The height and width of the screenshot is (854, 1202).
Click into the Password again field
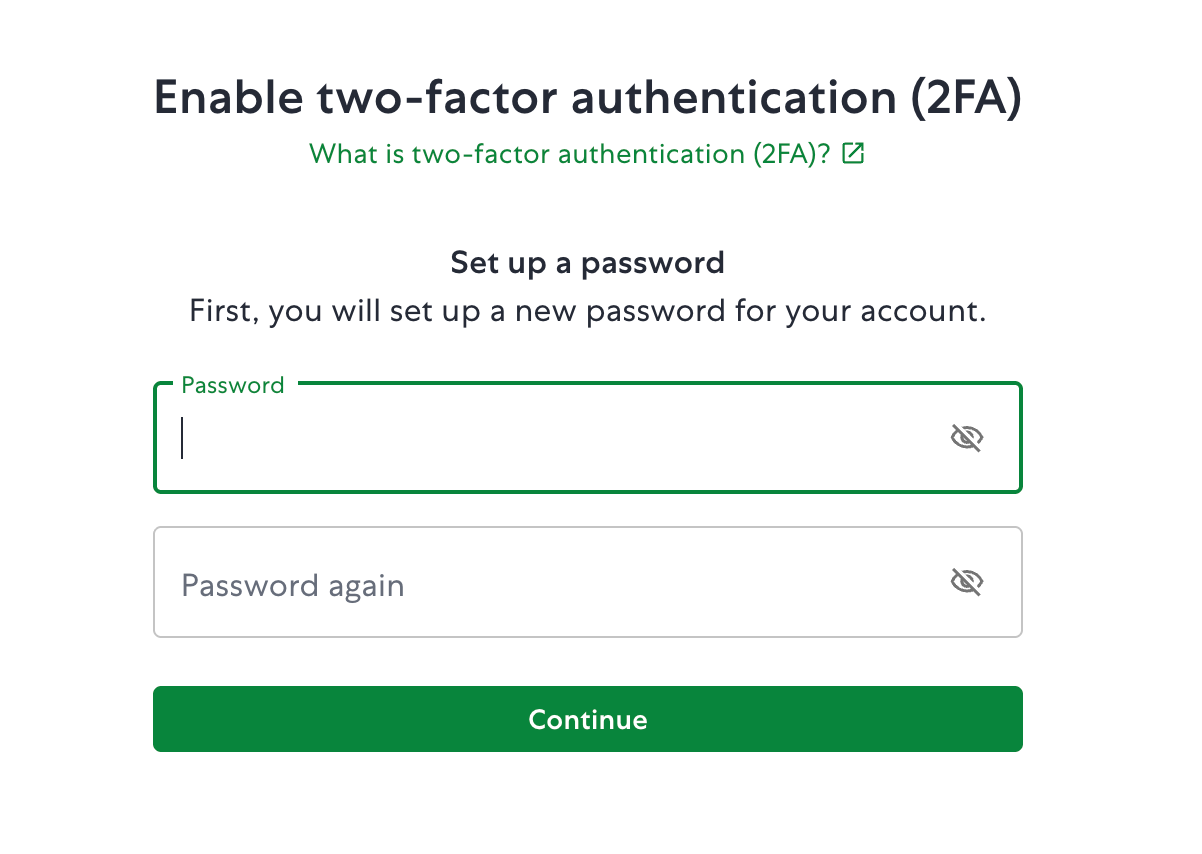click(560, 582)
